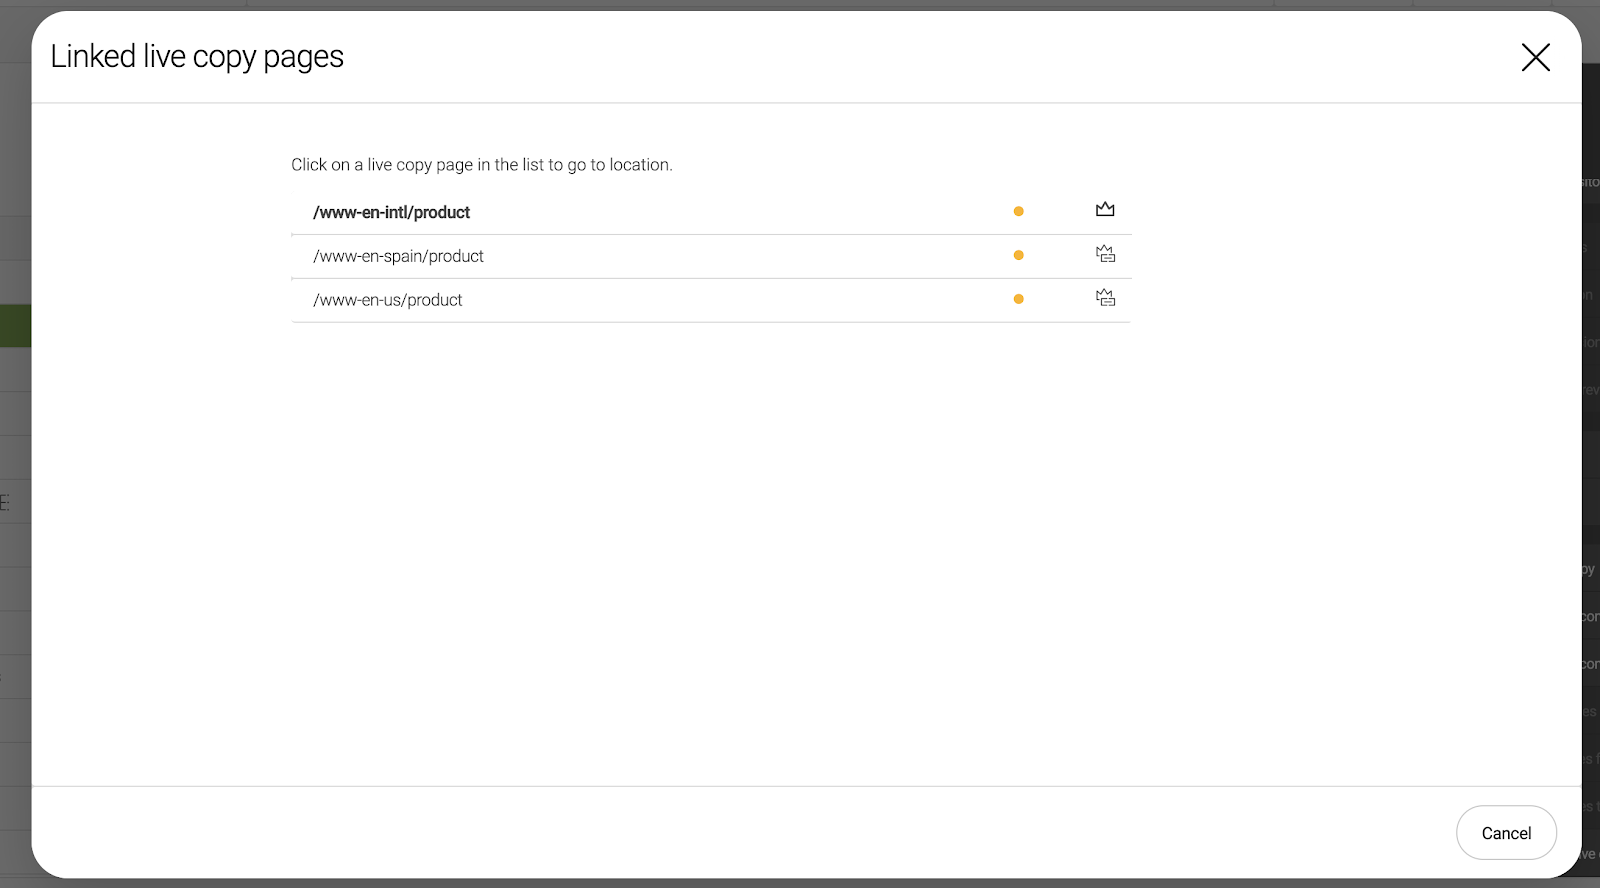Click the orange status dot in the spain row
Viewport: 1600px width, 888px height.
click(x=1018, y=255)
